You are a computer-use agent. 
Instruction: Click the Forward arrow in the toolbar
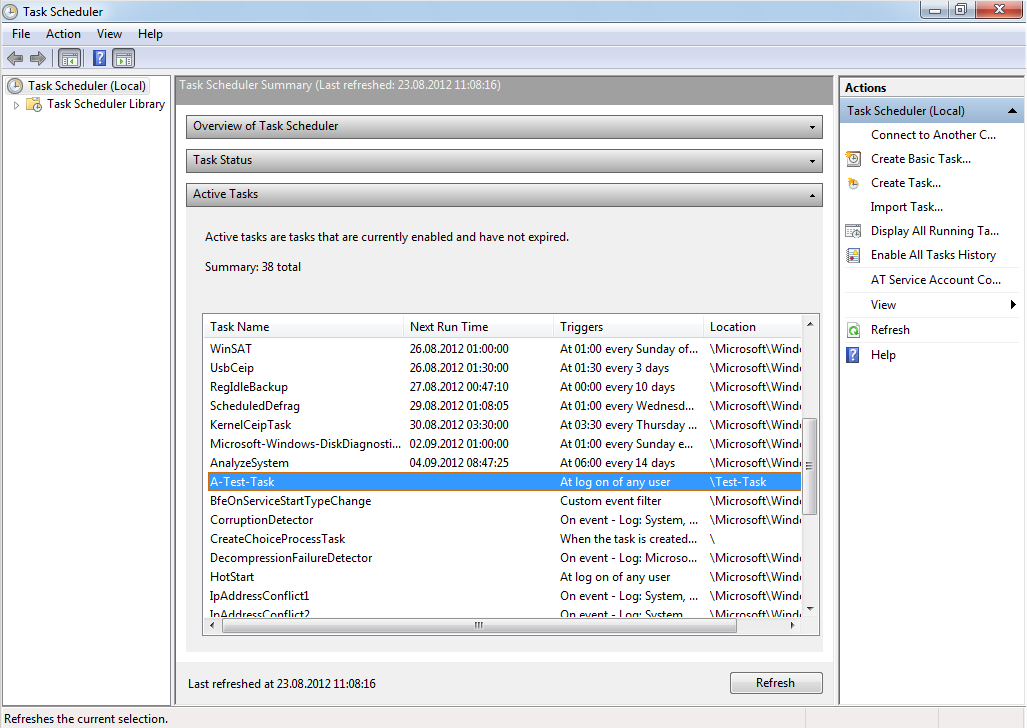(37, 58)
